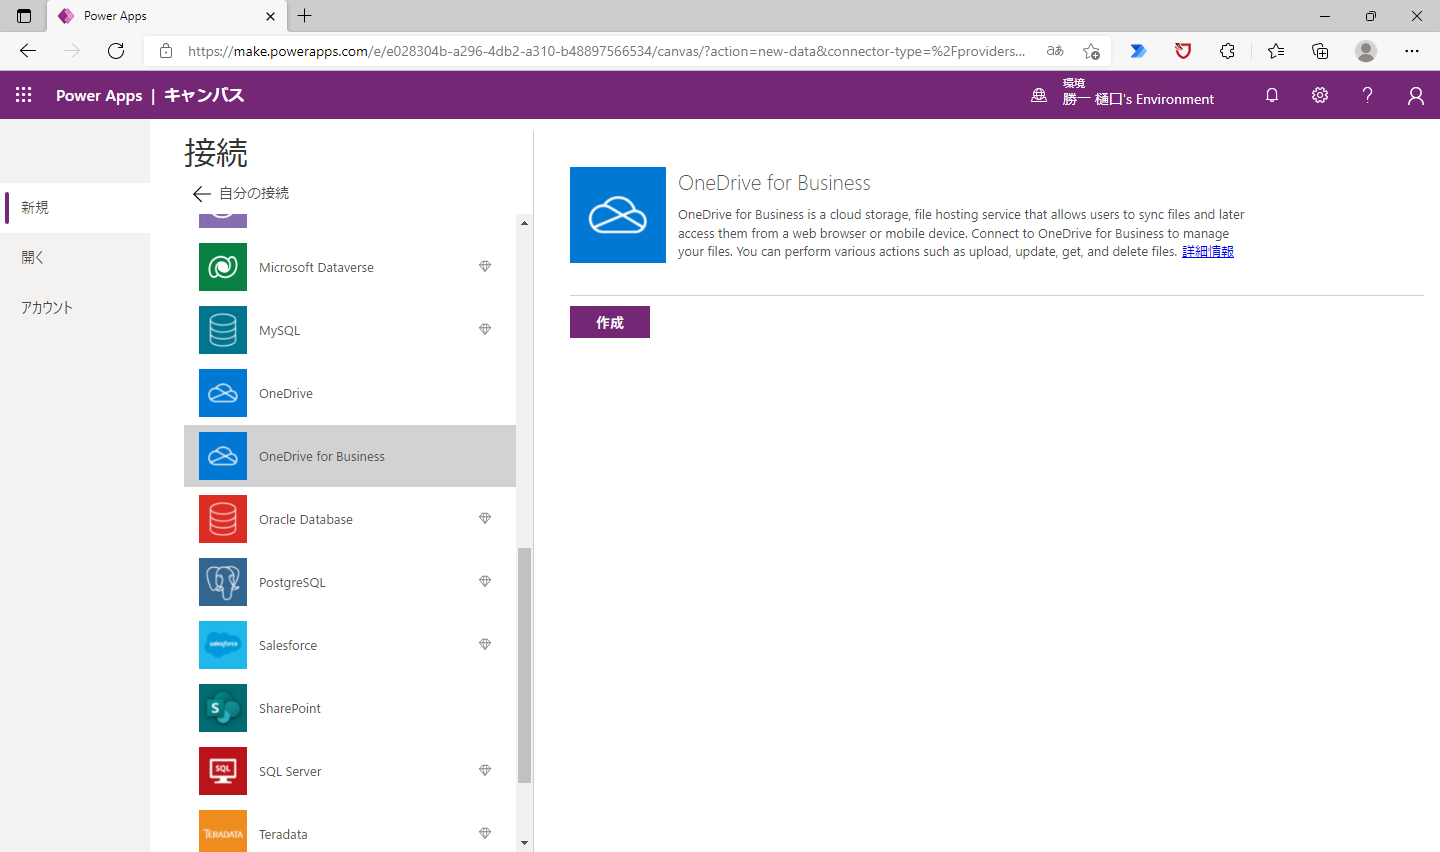The image size is (1440, 852).
Task: Click premium diamond icon next to Microsoft Dataverse
Action: 485,266
